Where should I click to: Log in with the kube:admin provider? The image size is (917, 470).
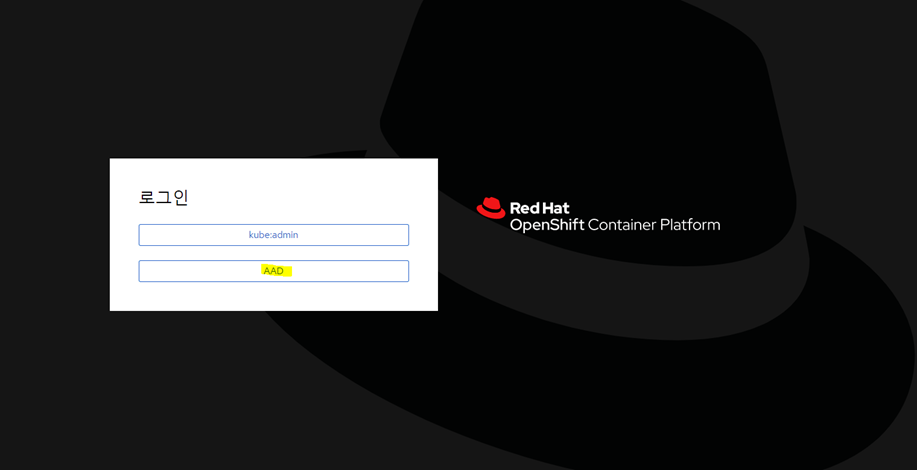[273, 235]
